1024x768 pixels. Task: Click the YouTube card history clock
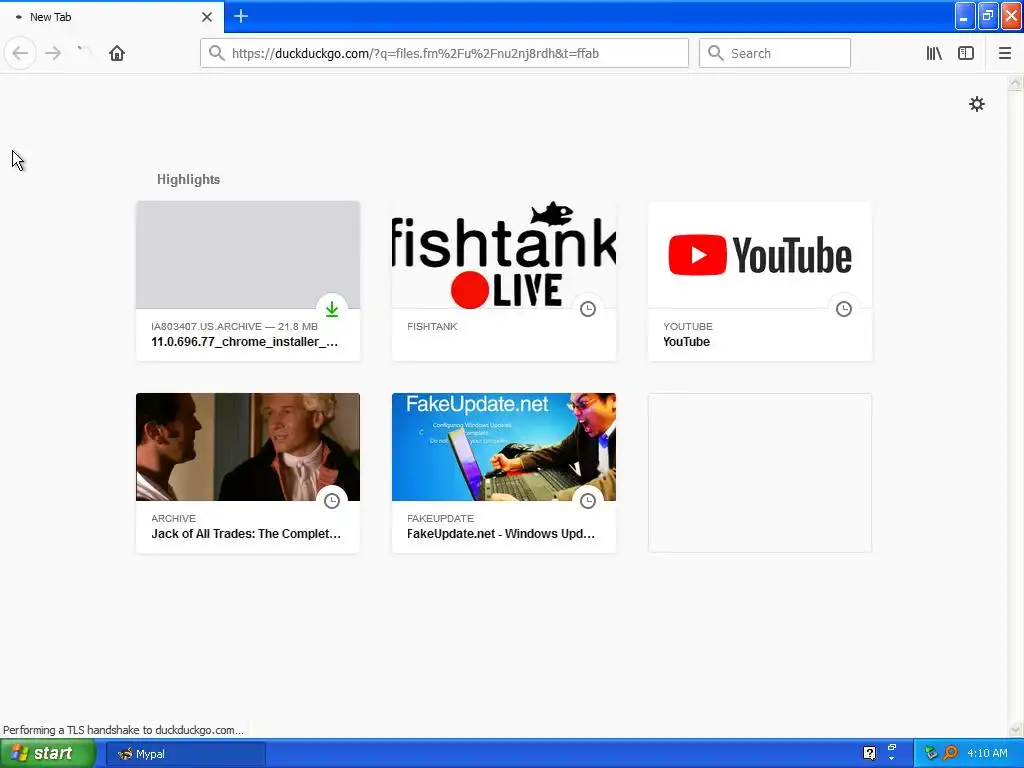[x=844, y=309]
